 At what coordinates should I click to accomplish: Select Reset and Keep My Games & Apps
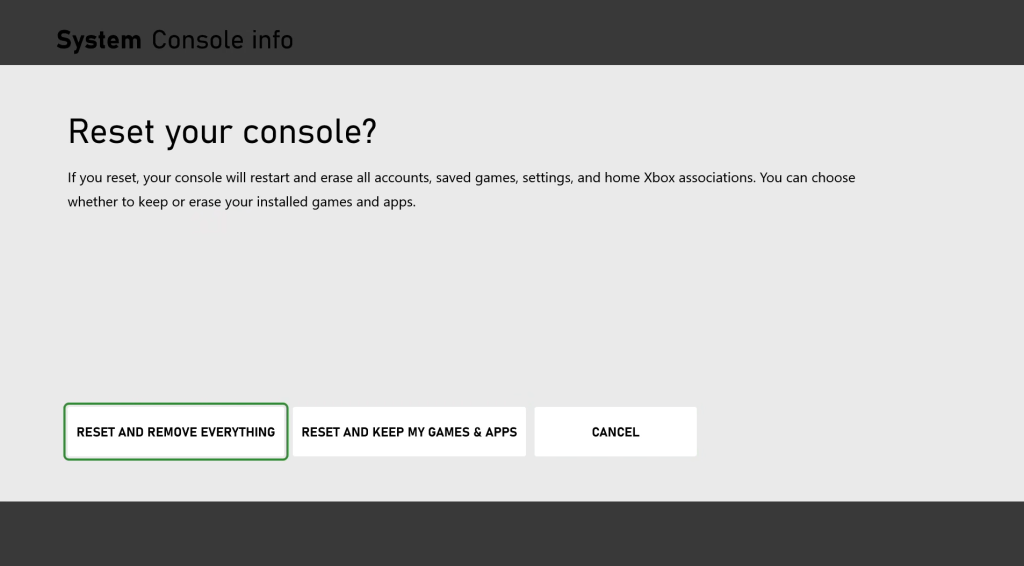coord(409,432)
